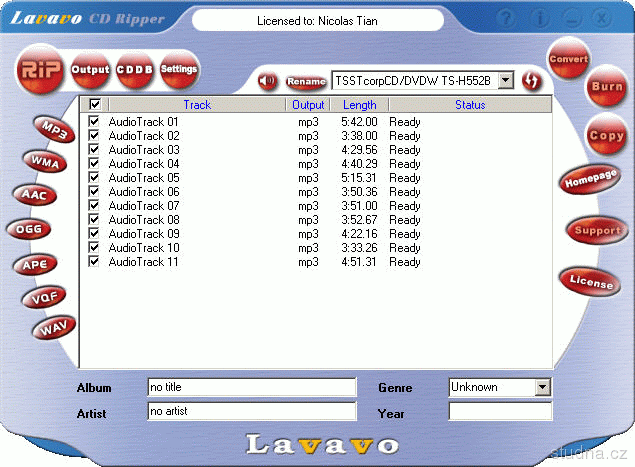Select AAC output format button

coord(34,195)
